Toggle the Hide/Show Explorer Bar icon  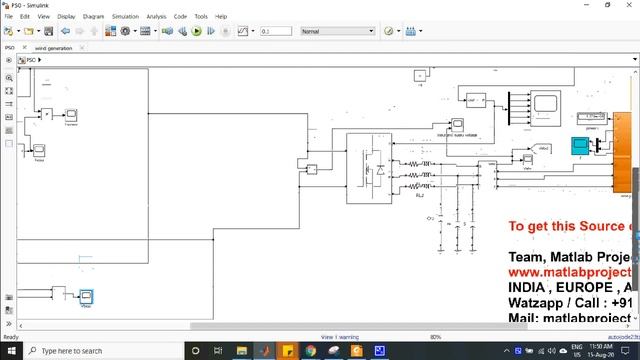(x=9, y=60)
